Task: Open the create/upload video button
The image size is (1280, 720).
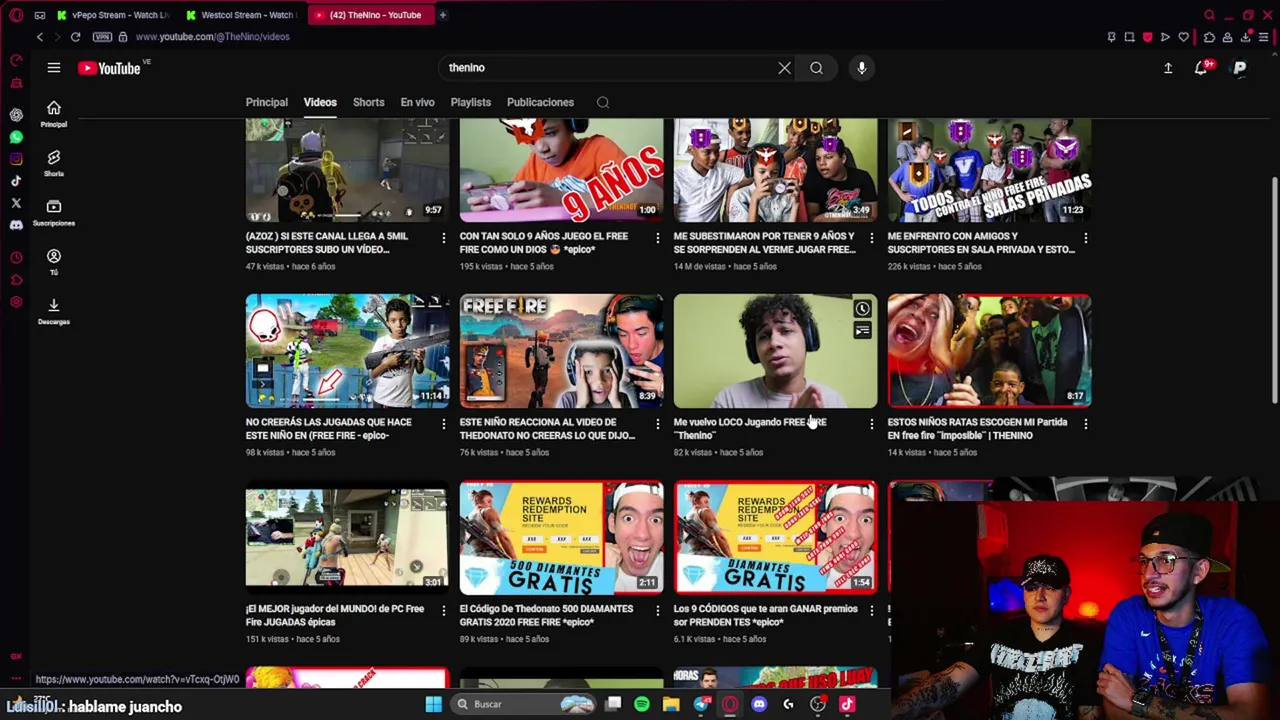Action: pos(1167,68)
